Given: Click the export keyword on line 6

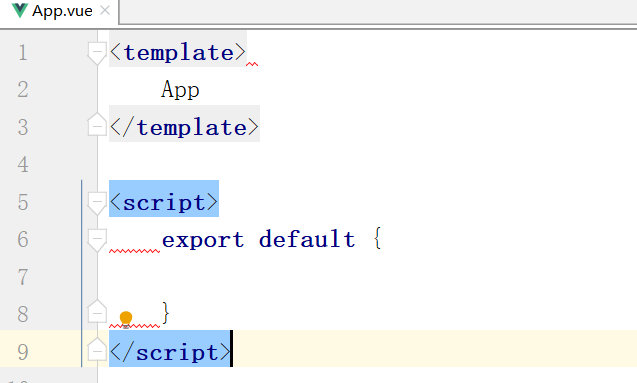Looking at the screenshot, I should (x=203, y=240).
